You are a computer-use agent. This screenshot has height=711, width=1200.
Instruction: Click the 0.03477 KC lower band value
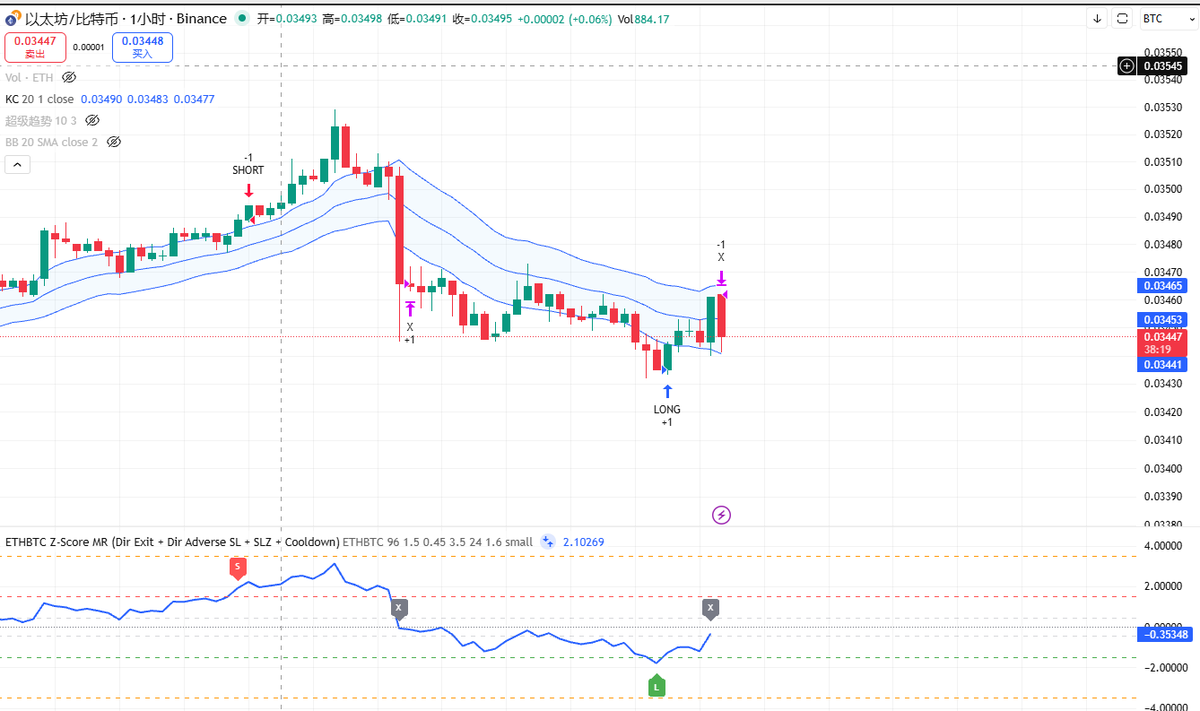click(196, 99)
